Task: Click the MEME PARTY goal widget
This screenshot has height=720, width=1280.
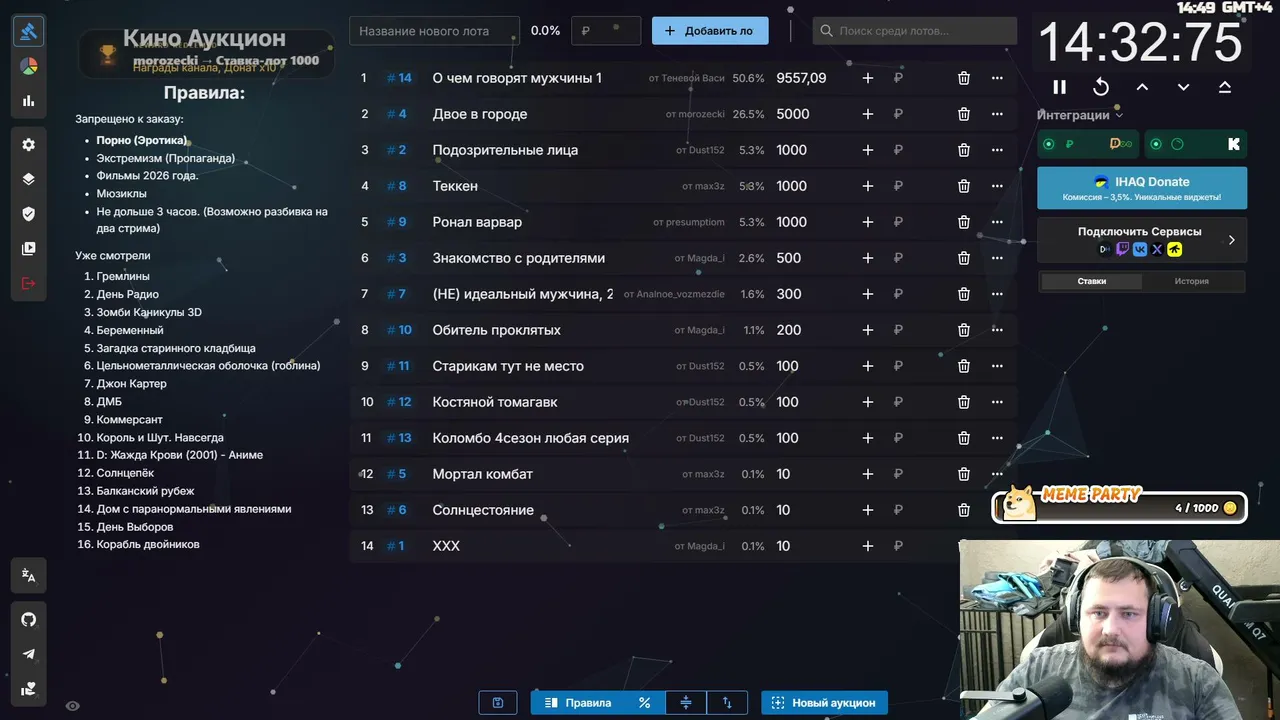Action: coord(1120,506)
